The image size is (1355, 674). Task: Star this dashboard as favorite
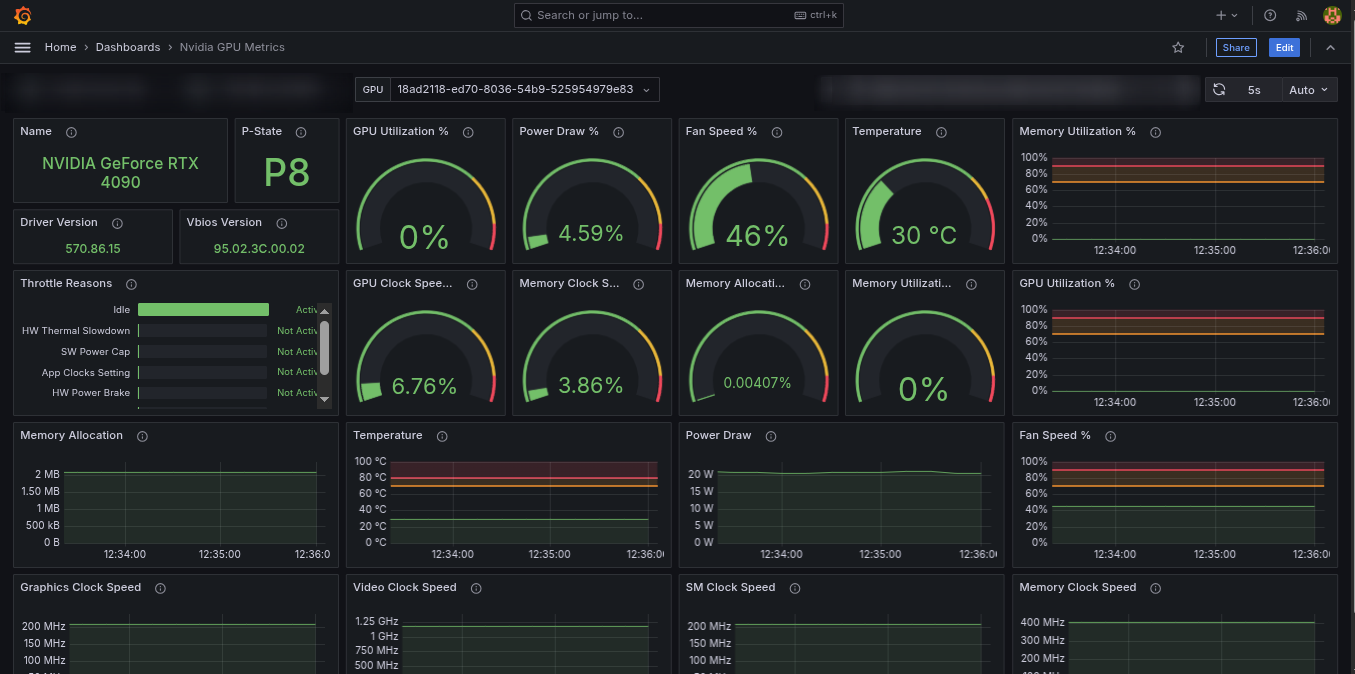point(1178,47)
